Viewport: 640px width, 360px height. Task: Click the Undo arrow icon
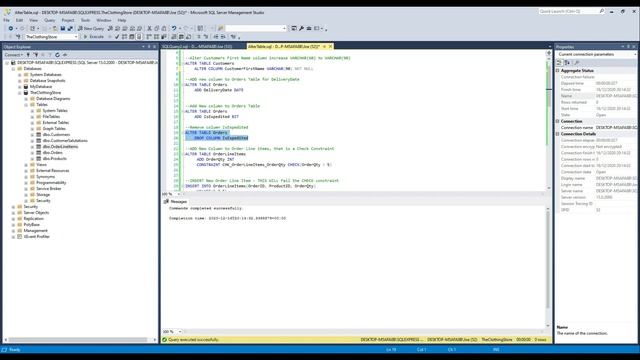pos(174,29)
